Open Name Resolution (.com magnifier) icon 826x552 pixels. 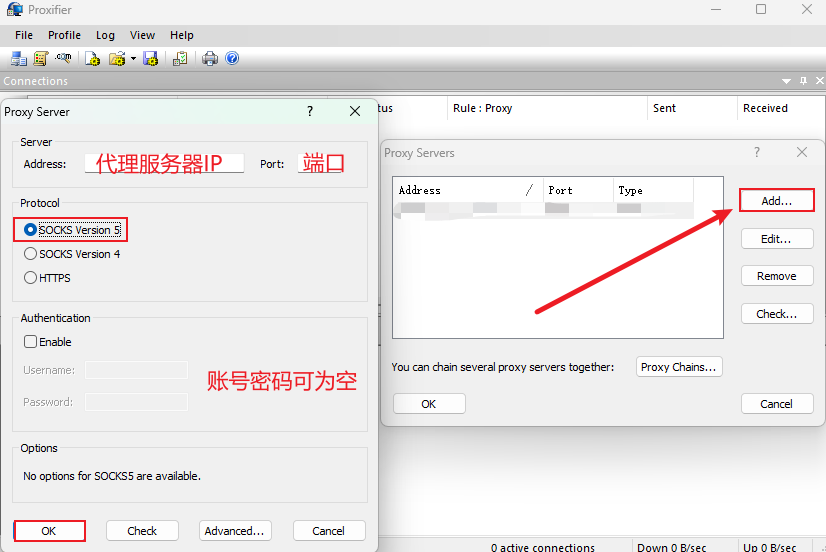click(x=63, y=57)
